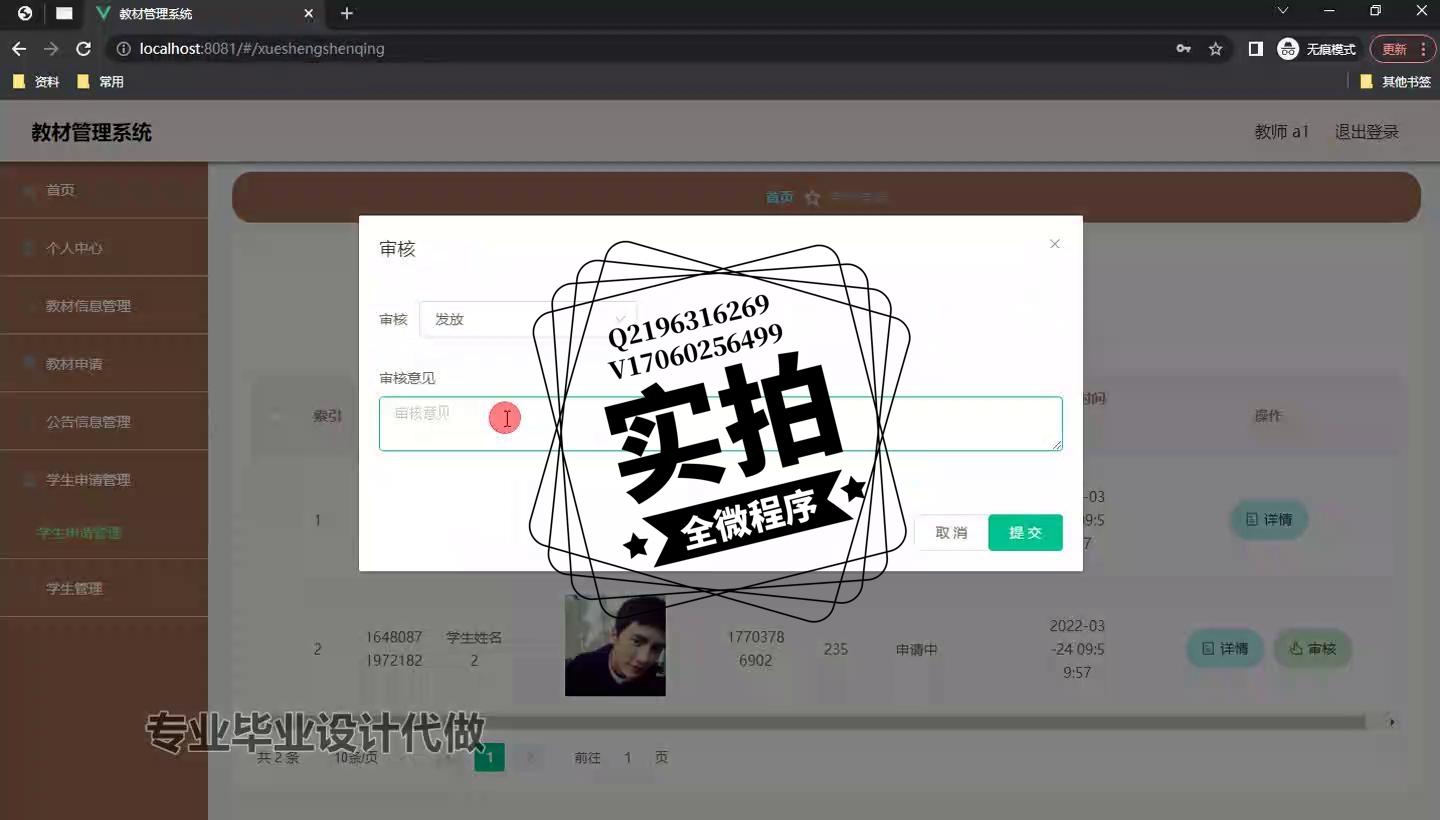This screenshot has width=1440, height=820.
Task: Click into the 审核意见 text area
Action: tap(720, 423)
